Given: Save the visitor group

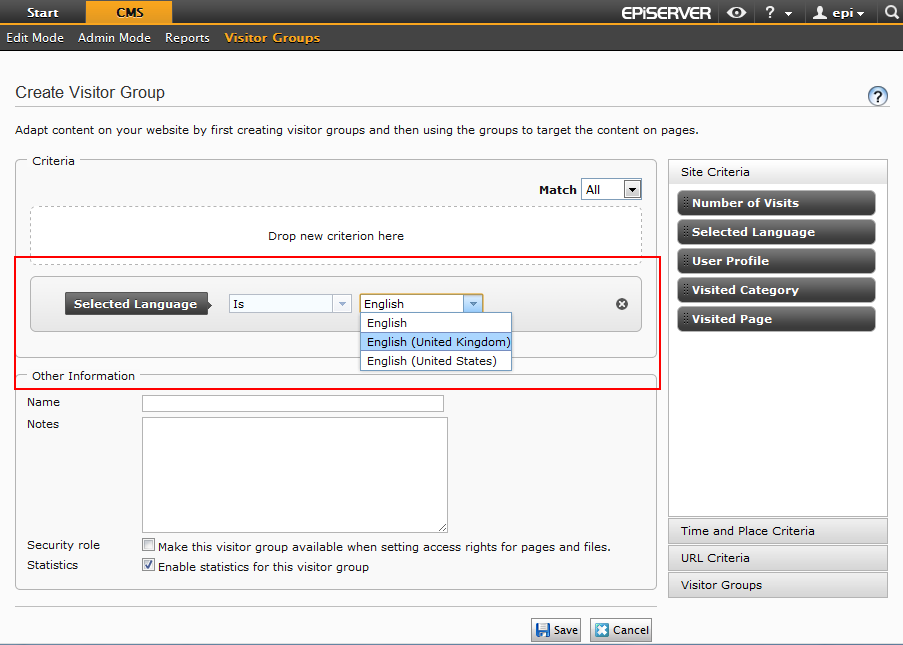Looking at the screenshot, I should click(556, 630).
